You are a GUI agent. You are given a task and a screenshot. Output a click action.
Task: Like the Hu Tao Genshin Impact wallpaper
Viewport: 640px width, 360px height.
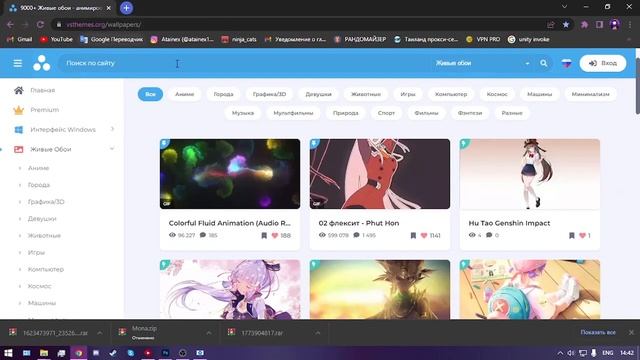tap(582, 236)
